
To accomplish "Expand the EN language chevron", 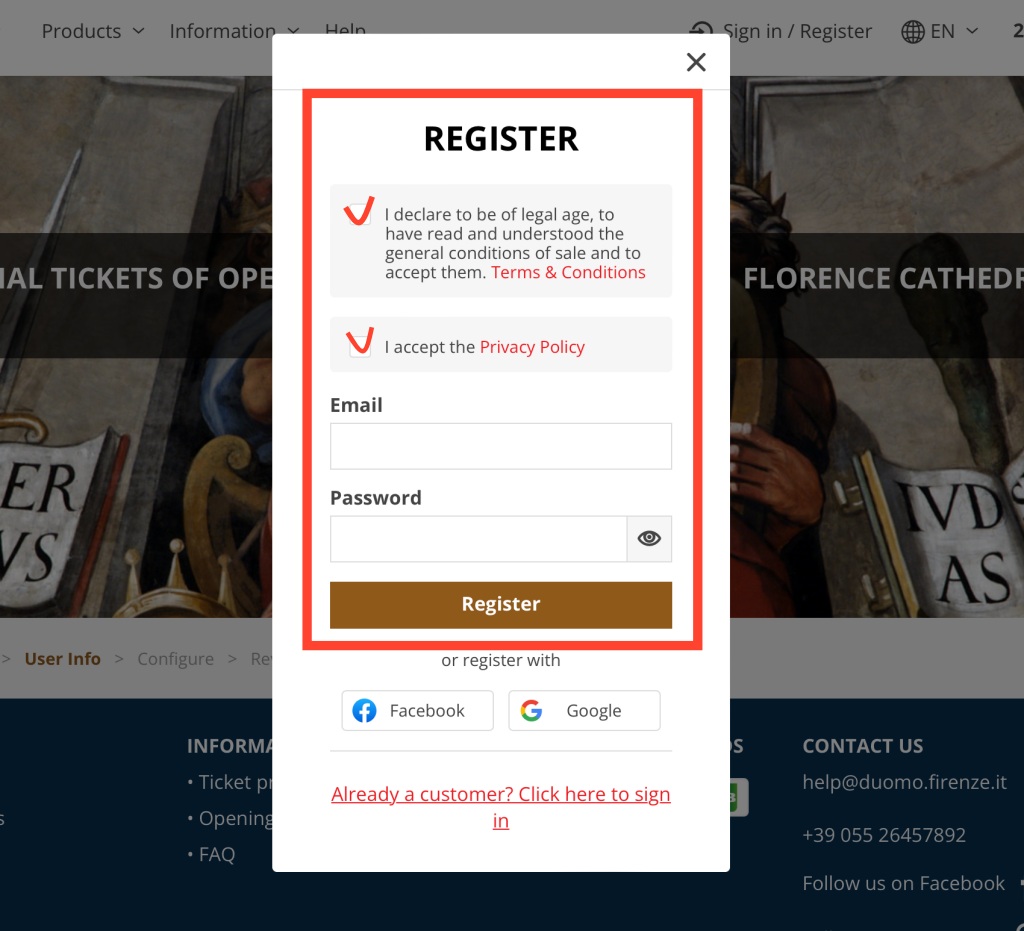I will (972, 31).
